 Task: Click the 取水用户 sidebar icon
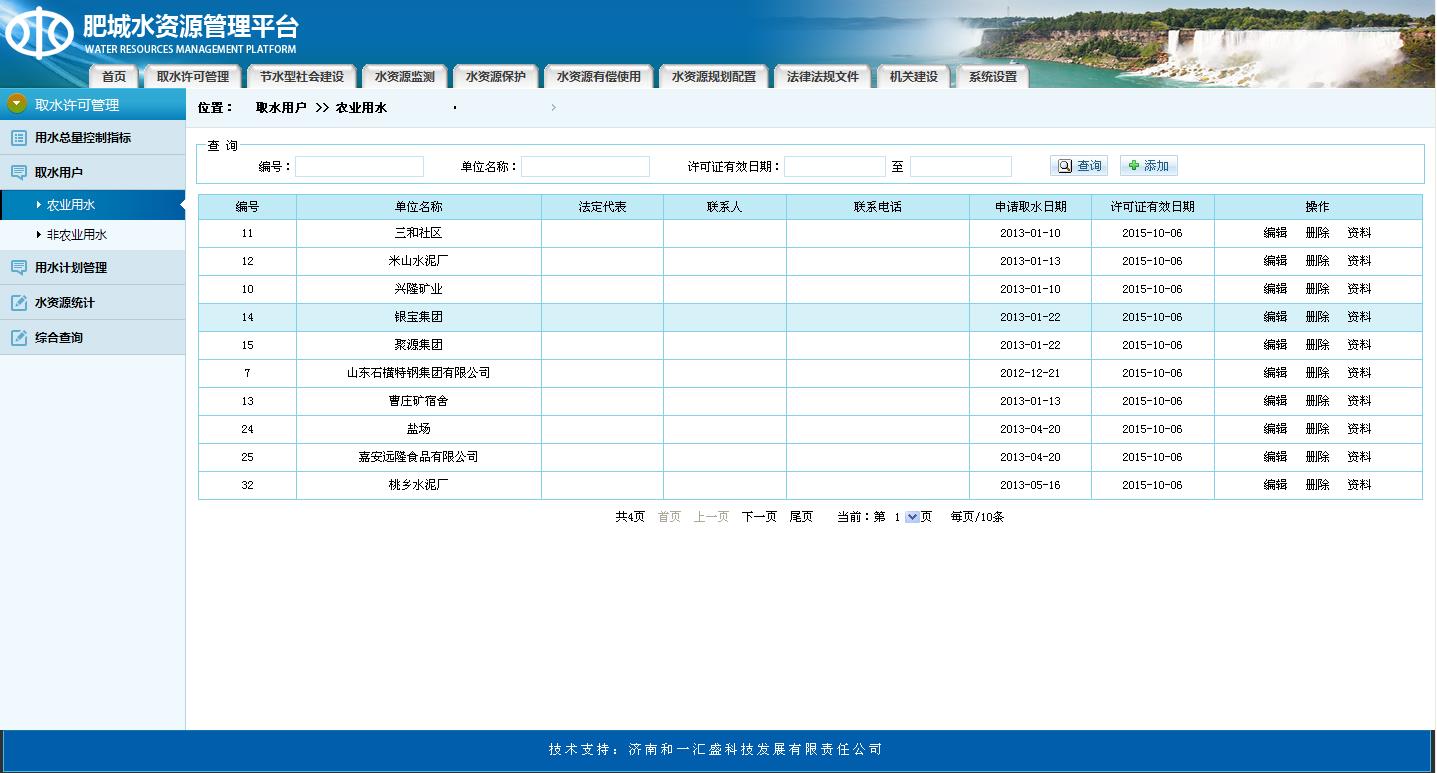(x=17, y=171)
